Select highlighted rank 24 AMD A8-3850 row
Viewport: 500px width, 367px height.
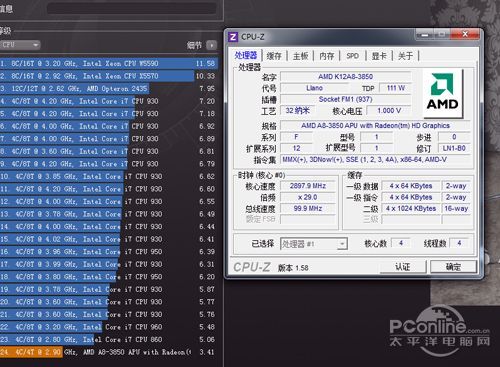[x=109, y=352]
